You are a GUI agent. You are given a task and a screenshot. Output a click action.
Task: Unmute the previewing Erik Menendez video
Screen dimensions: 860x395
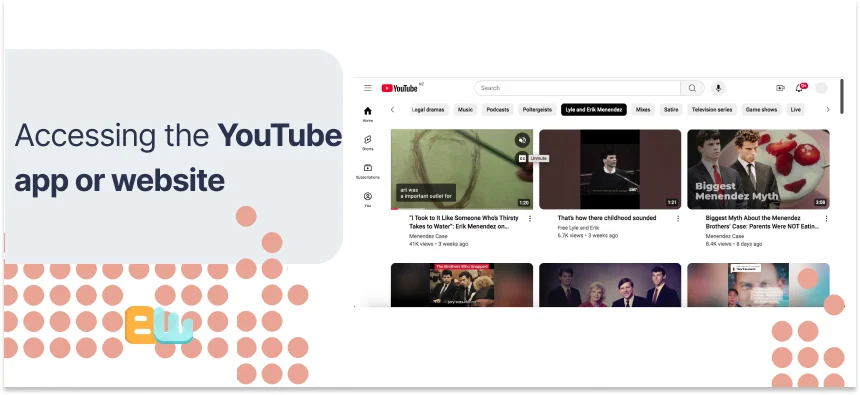pyautogui.click(x=523, y=140)
